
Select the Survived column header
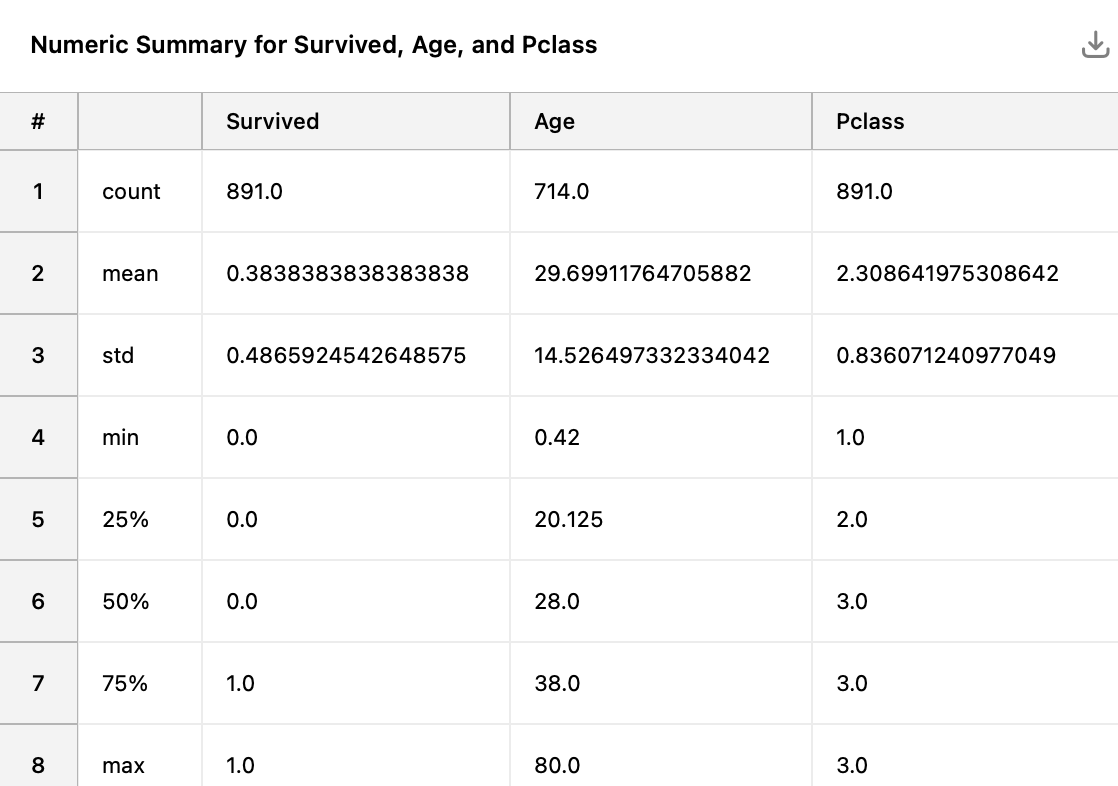point(272,121)
